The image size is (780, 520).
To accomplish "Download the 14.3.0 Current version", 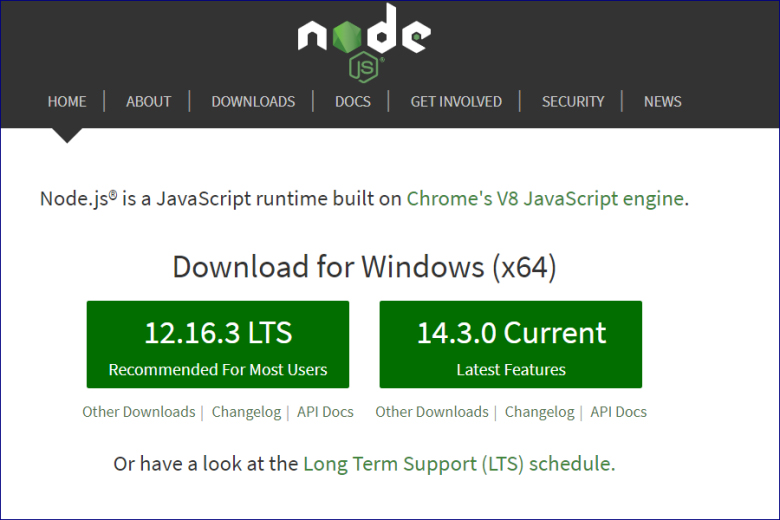I will (511, 344).
